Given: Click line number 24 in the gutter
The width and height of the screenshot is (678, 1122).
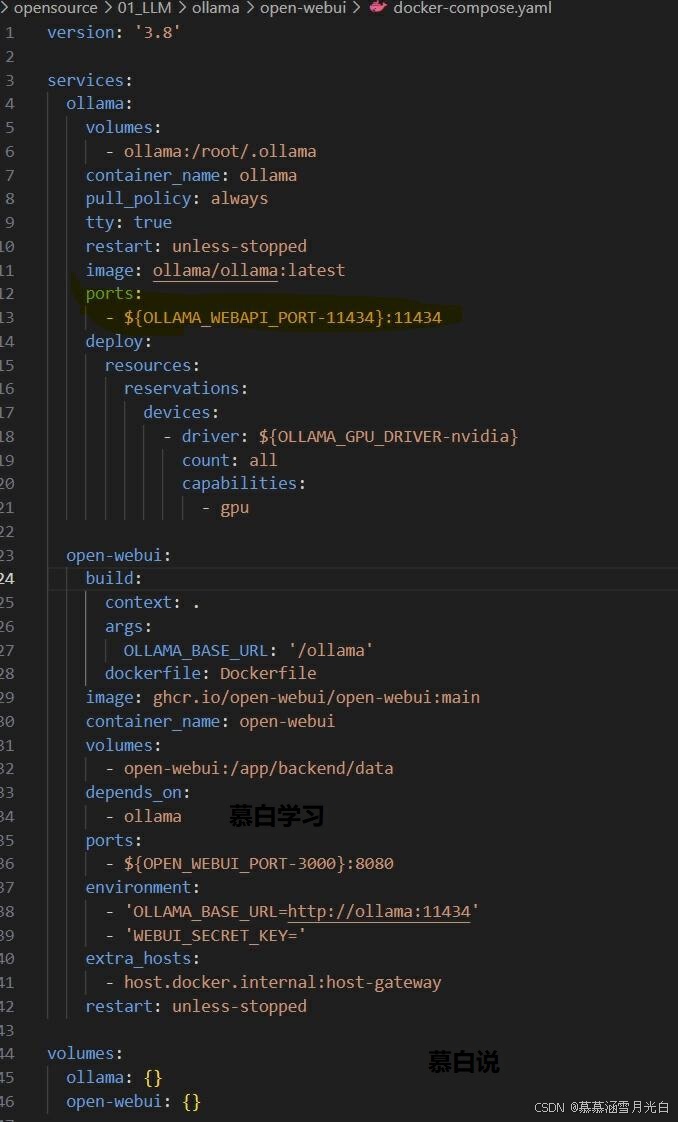Looking at the screenshot, I should 7,578.
